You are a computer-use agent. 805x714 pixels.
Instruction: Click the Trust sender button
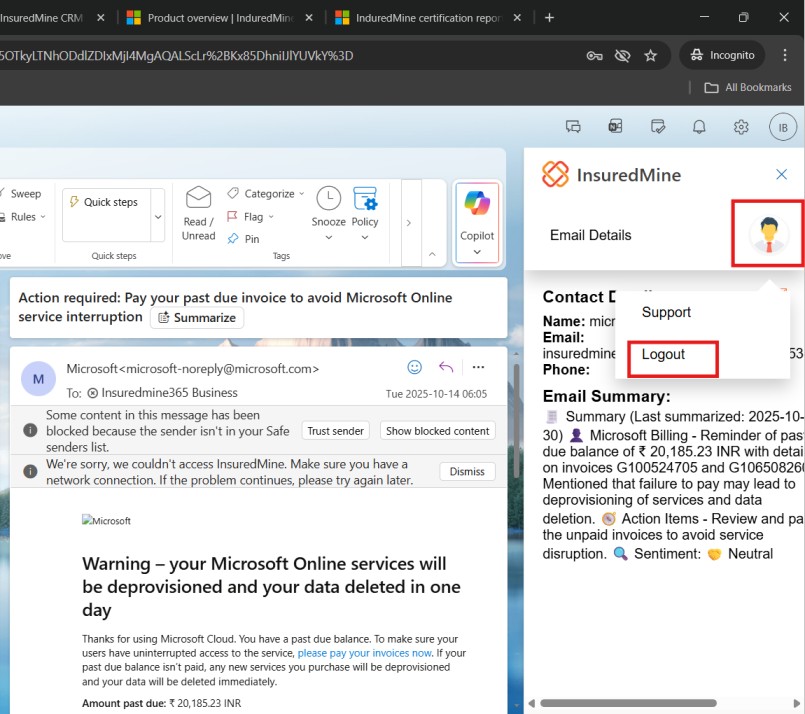(x=335, y=431)
